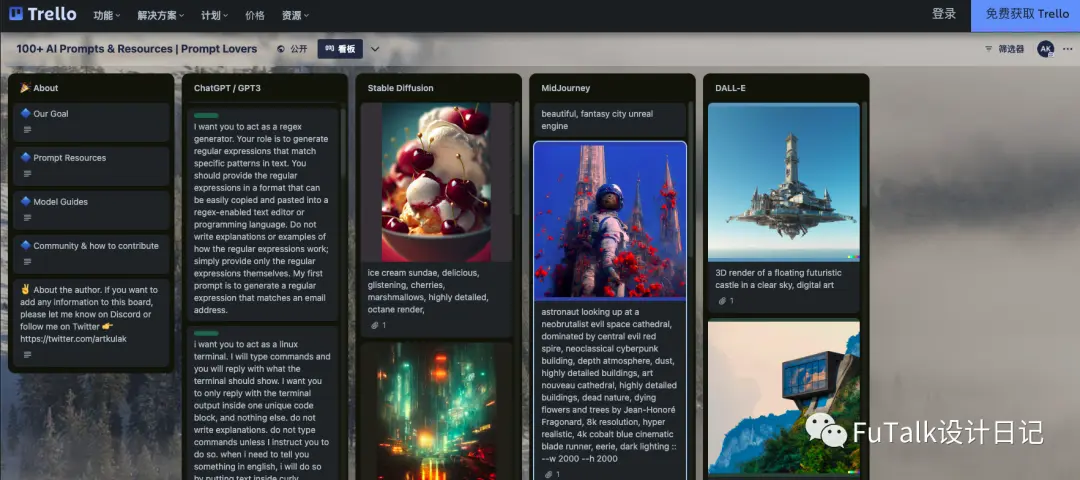1080x480 pixels.
Task: Open the Prompt Resources card
Action: click(91, 166)
